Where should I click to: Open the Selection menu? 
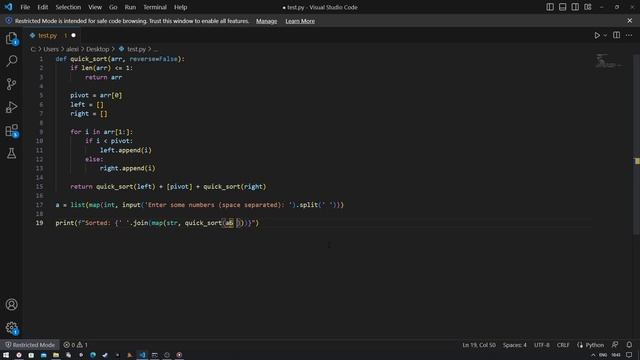(68, 7)
